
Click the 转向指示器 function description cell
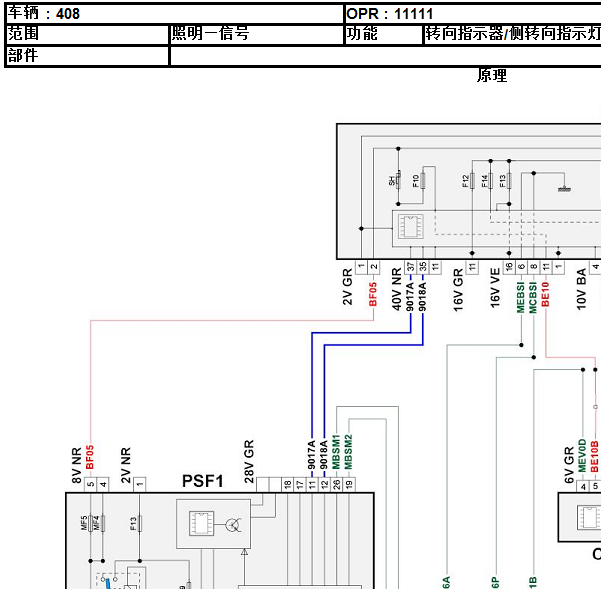point(512,34)
